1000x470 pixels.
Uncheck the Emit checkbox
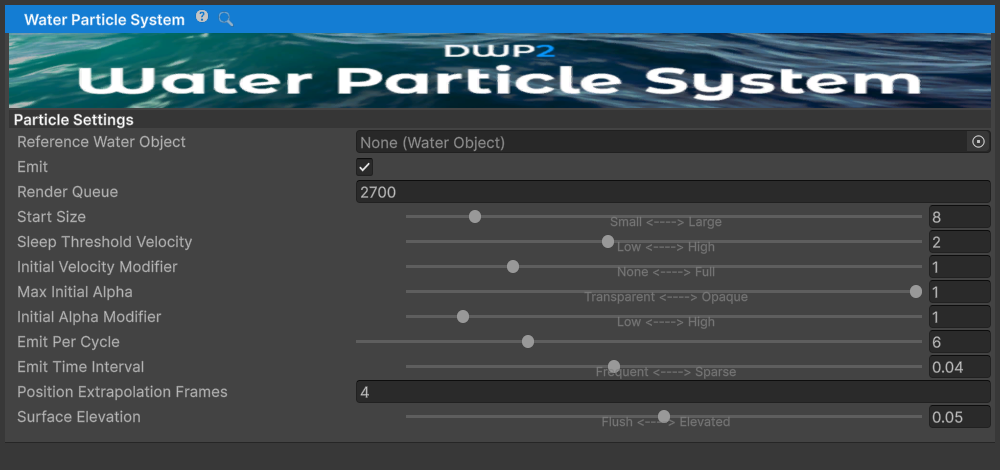coord(364,167)
